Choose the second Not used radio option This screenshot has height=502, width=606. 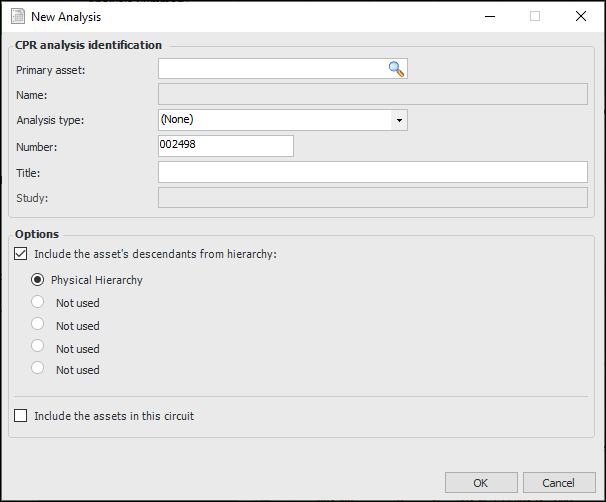(38, 324)
